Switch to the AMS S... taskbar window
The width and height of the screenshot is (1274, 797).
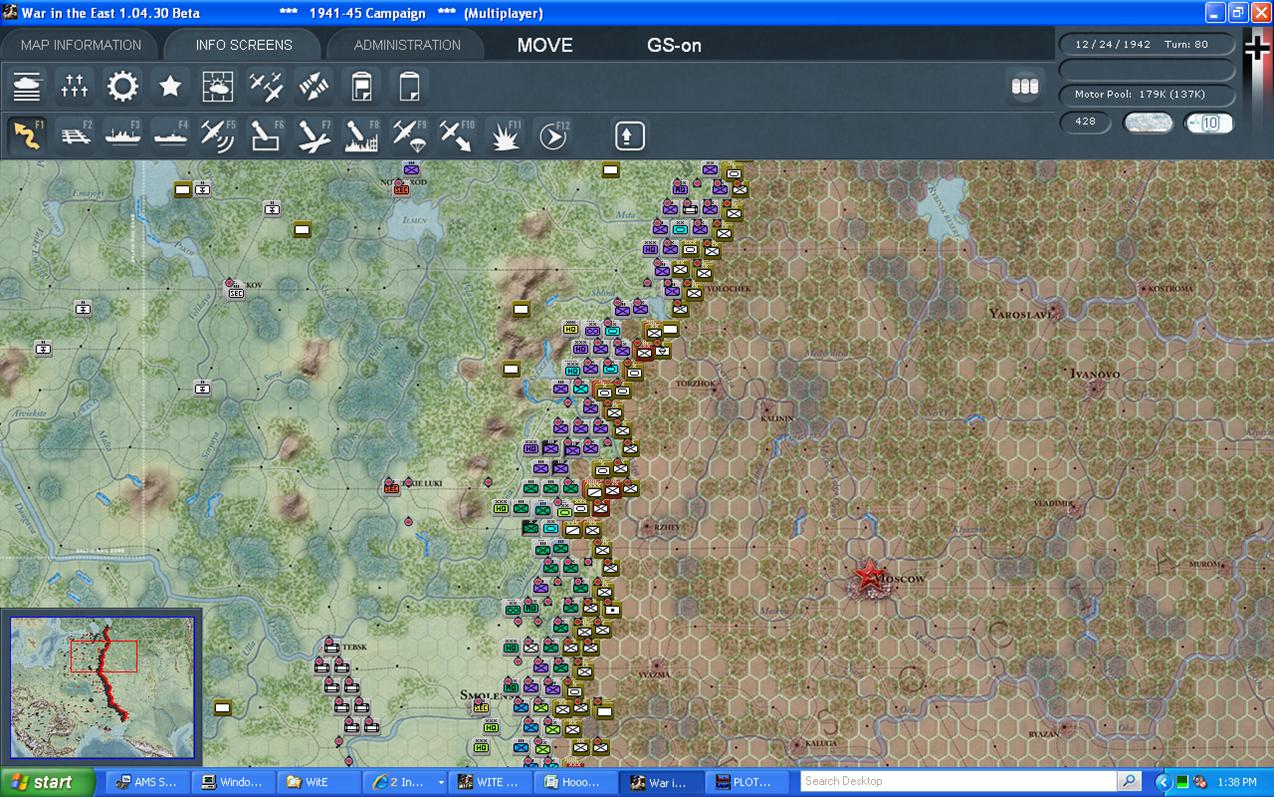click(148, 782)
